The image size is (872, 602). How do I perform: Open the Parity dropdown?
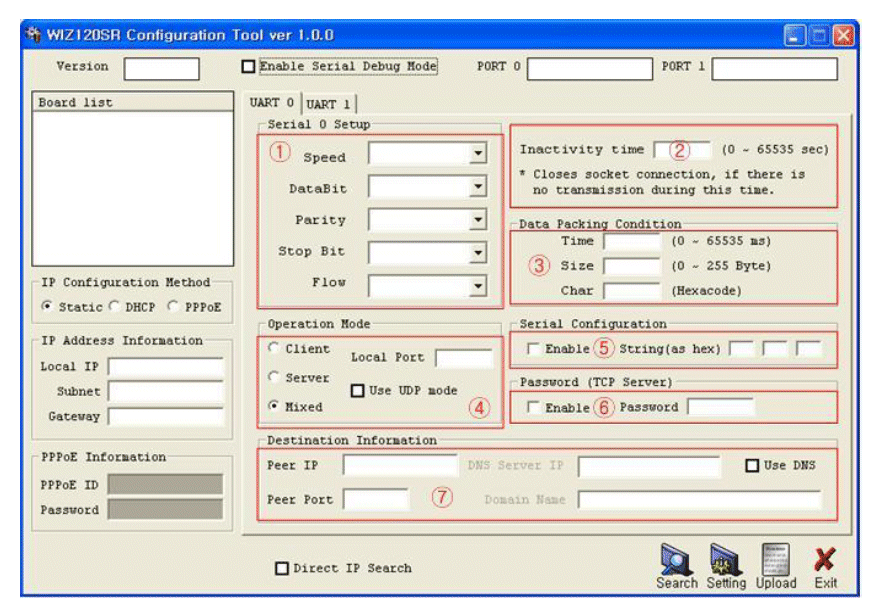478,220
